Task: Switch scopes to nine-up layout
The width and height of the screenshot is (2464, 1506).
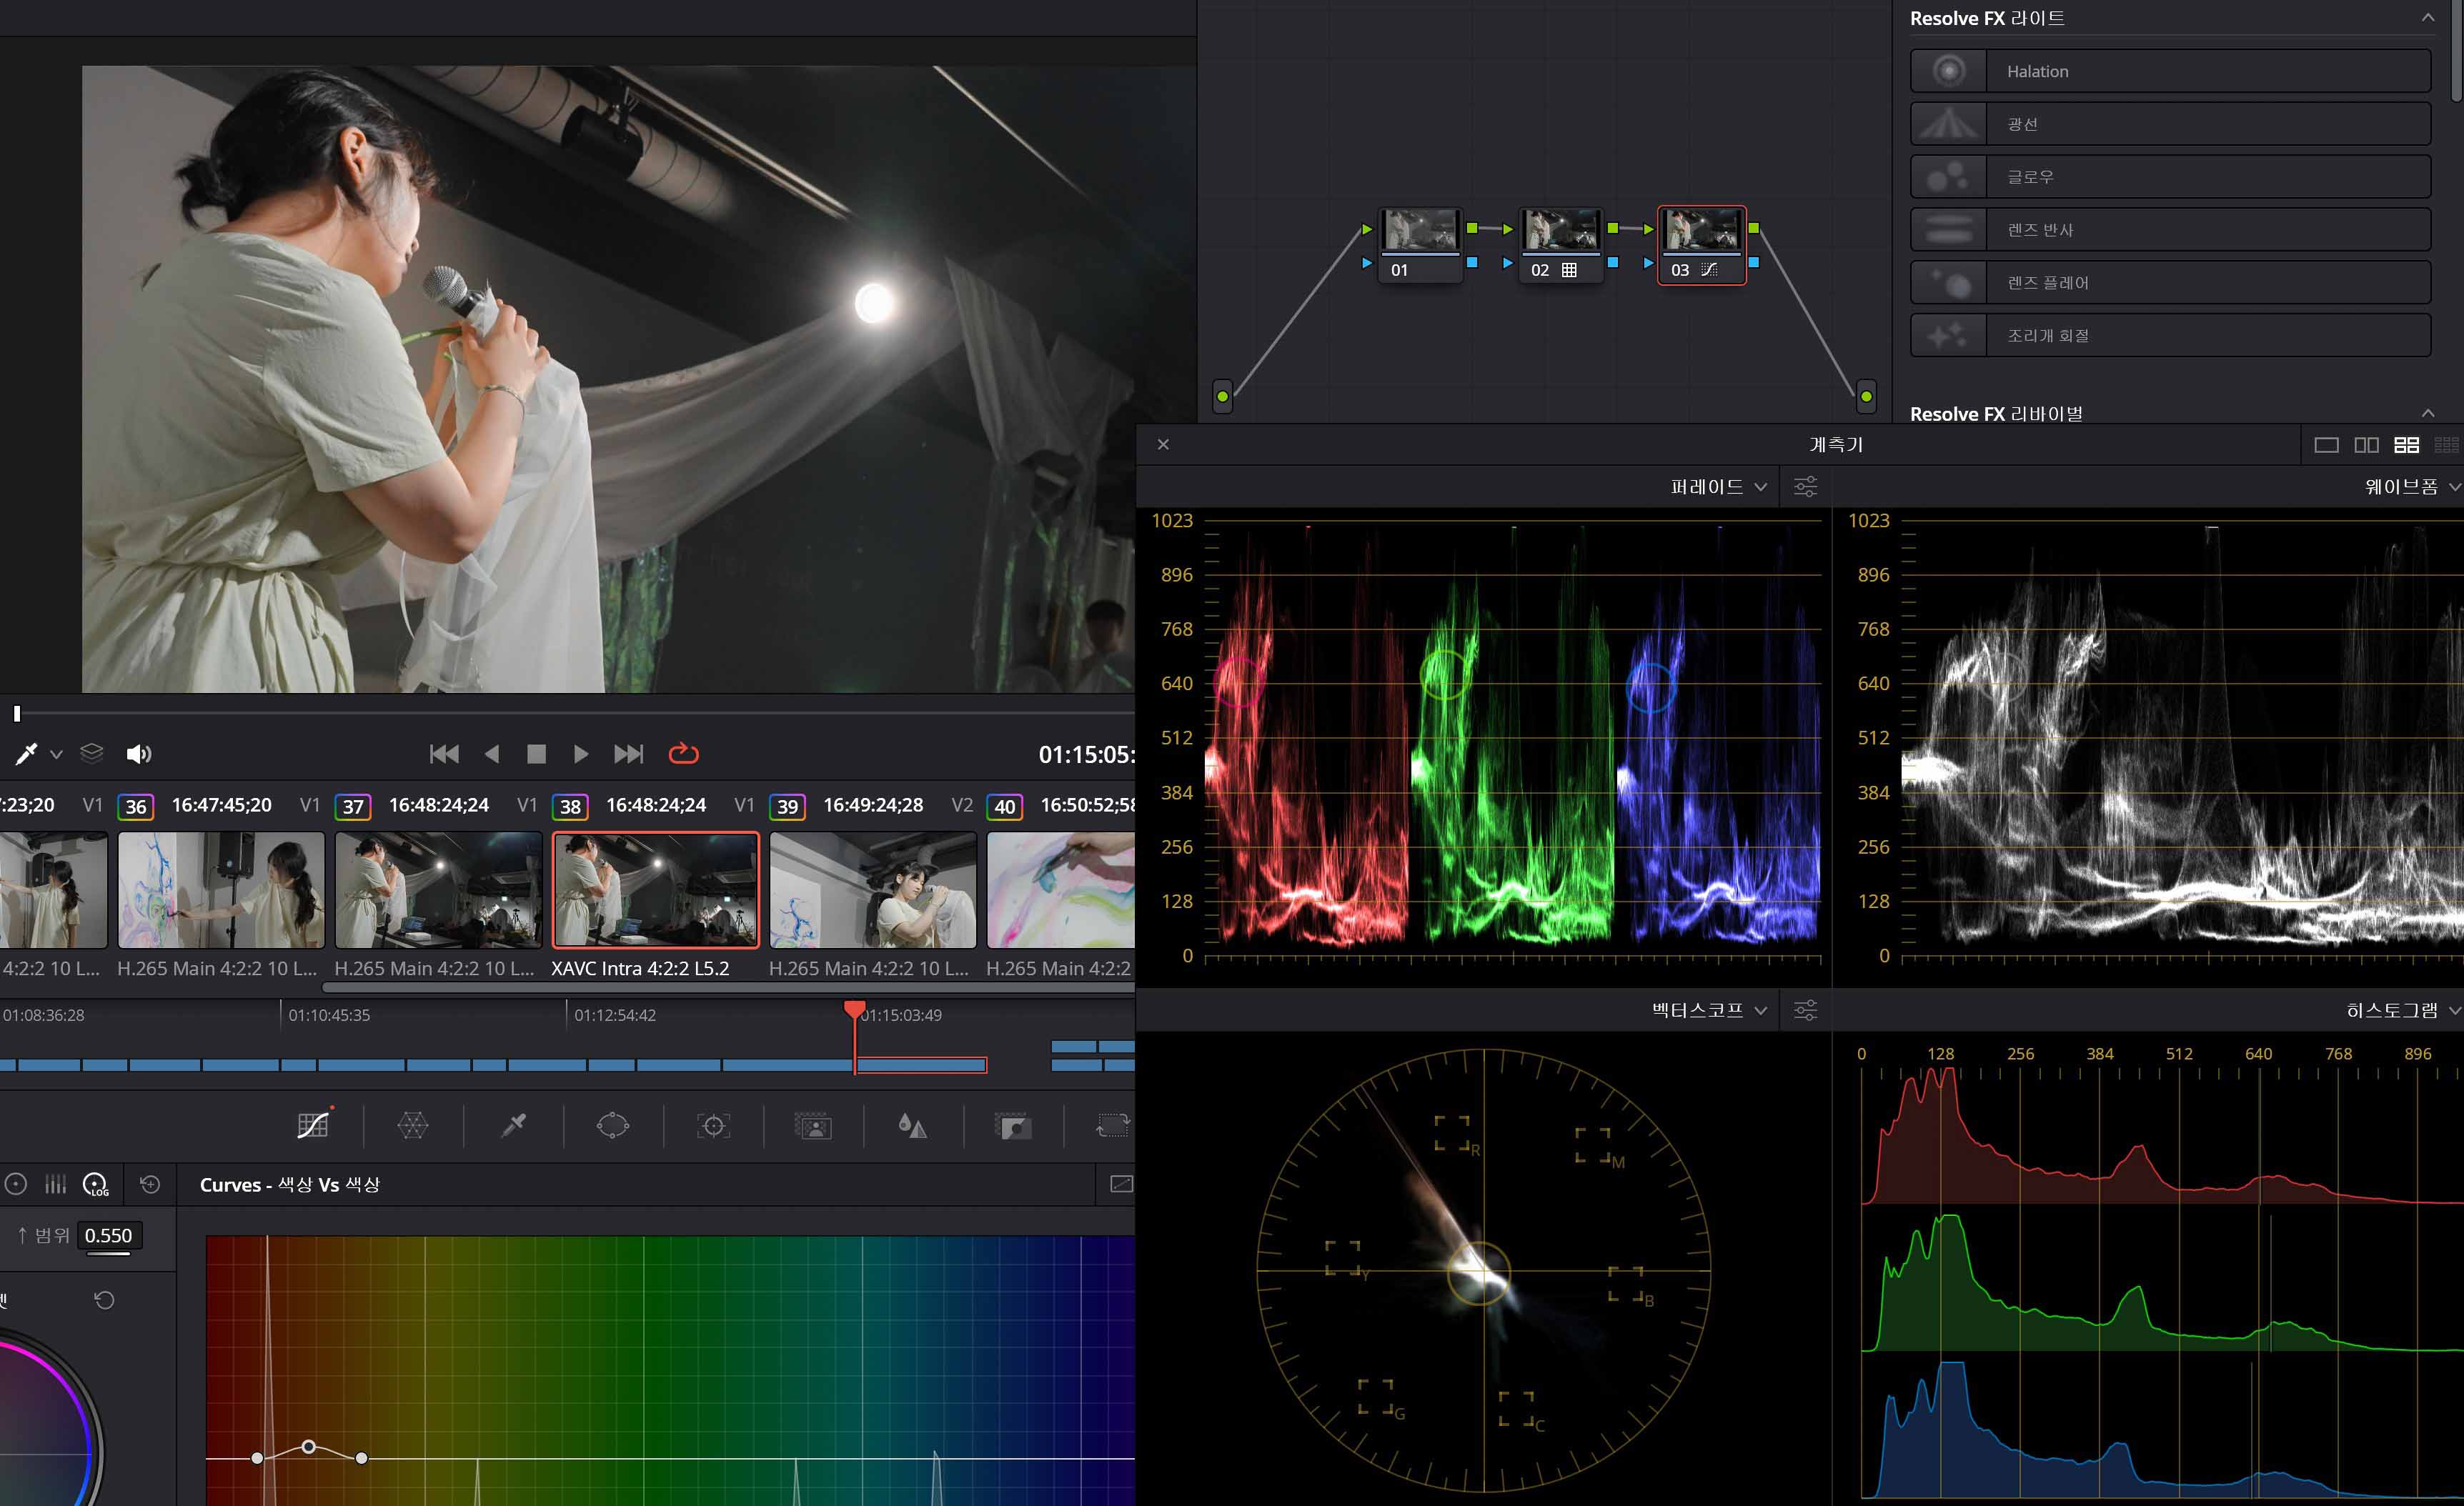Action: click(x=2446, y=445)
